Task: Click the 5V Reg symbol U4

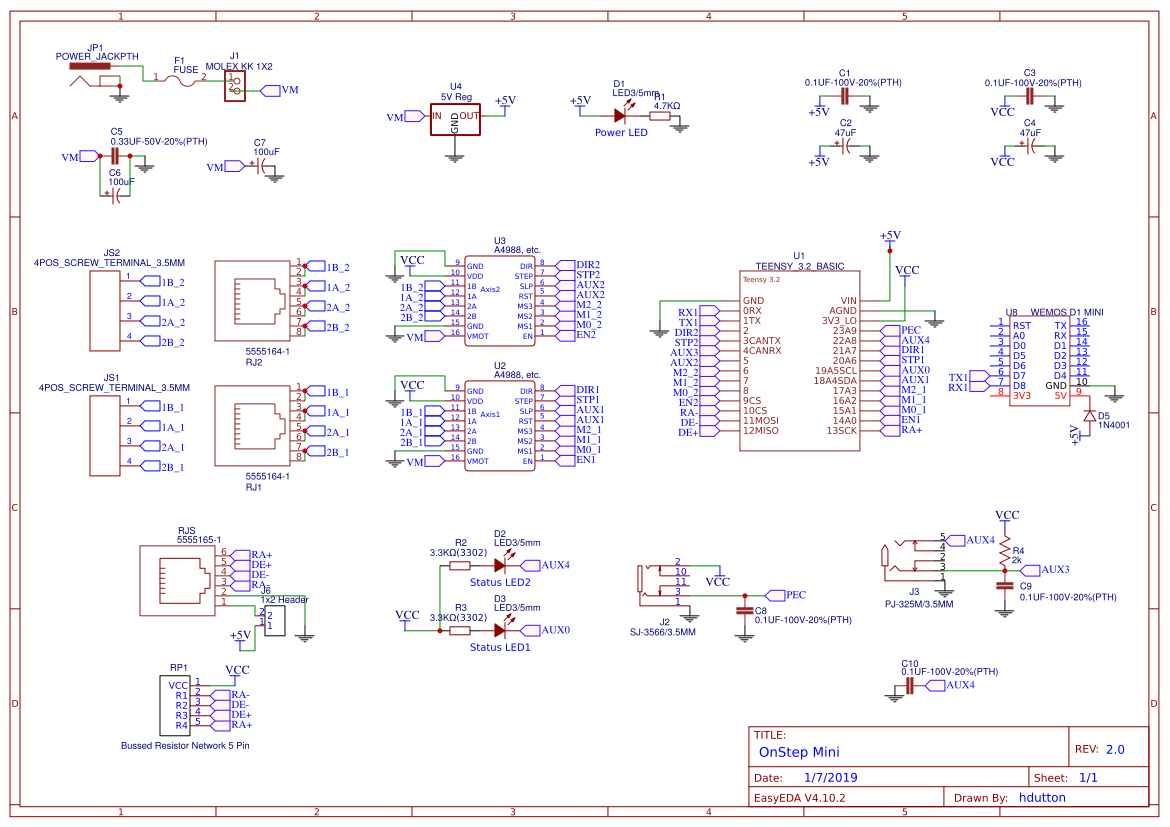Action: click(x=455, y=118)
